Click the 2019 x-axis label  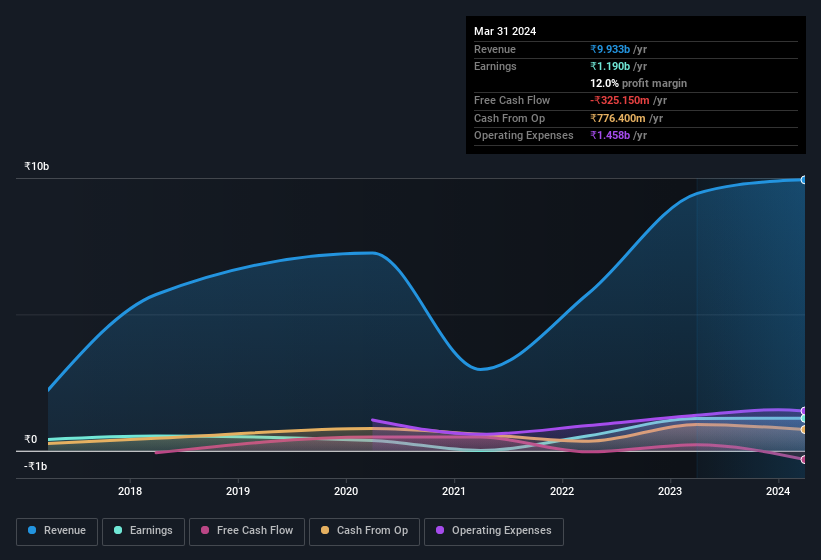pos(238,491)
